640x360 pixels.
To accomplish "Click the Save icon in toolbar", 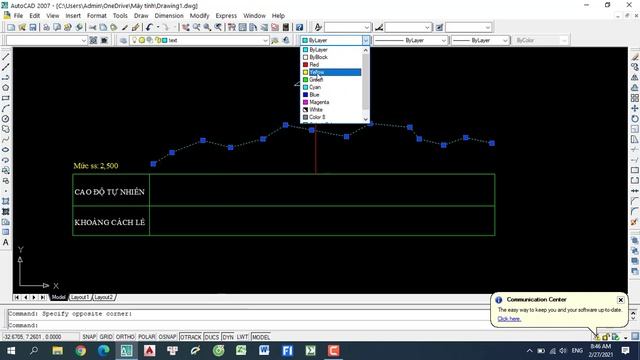I will coord(33,27).
